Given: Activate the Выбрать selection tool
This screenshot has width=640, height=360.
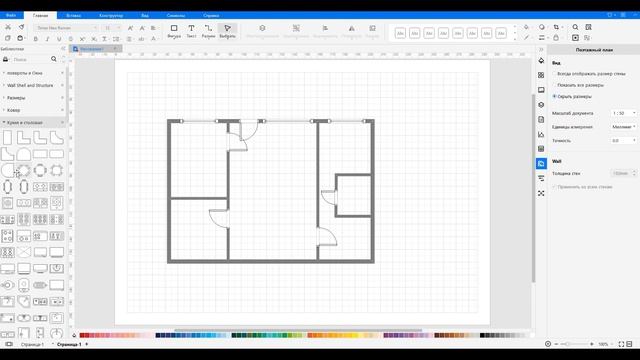Looking at the screenshot, I should click(227, 31).
